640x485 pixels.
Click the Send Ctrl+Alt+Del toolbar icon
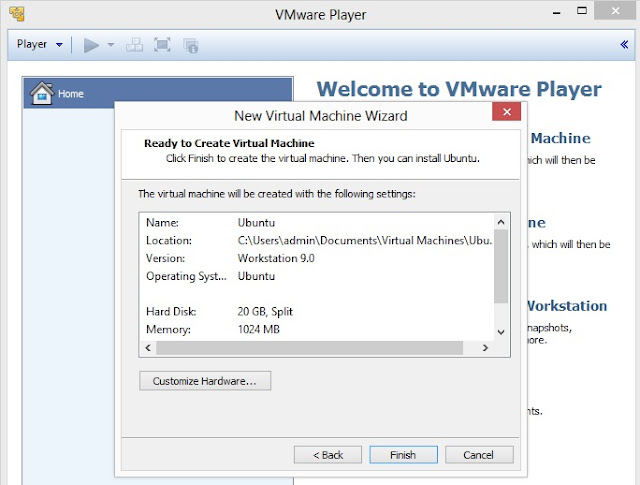134,45
